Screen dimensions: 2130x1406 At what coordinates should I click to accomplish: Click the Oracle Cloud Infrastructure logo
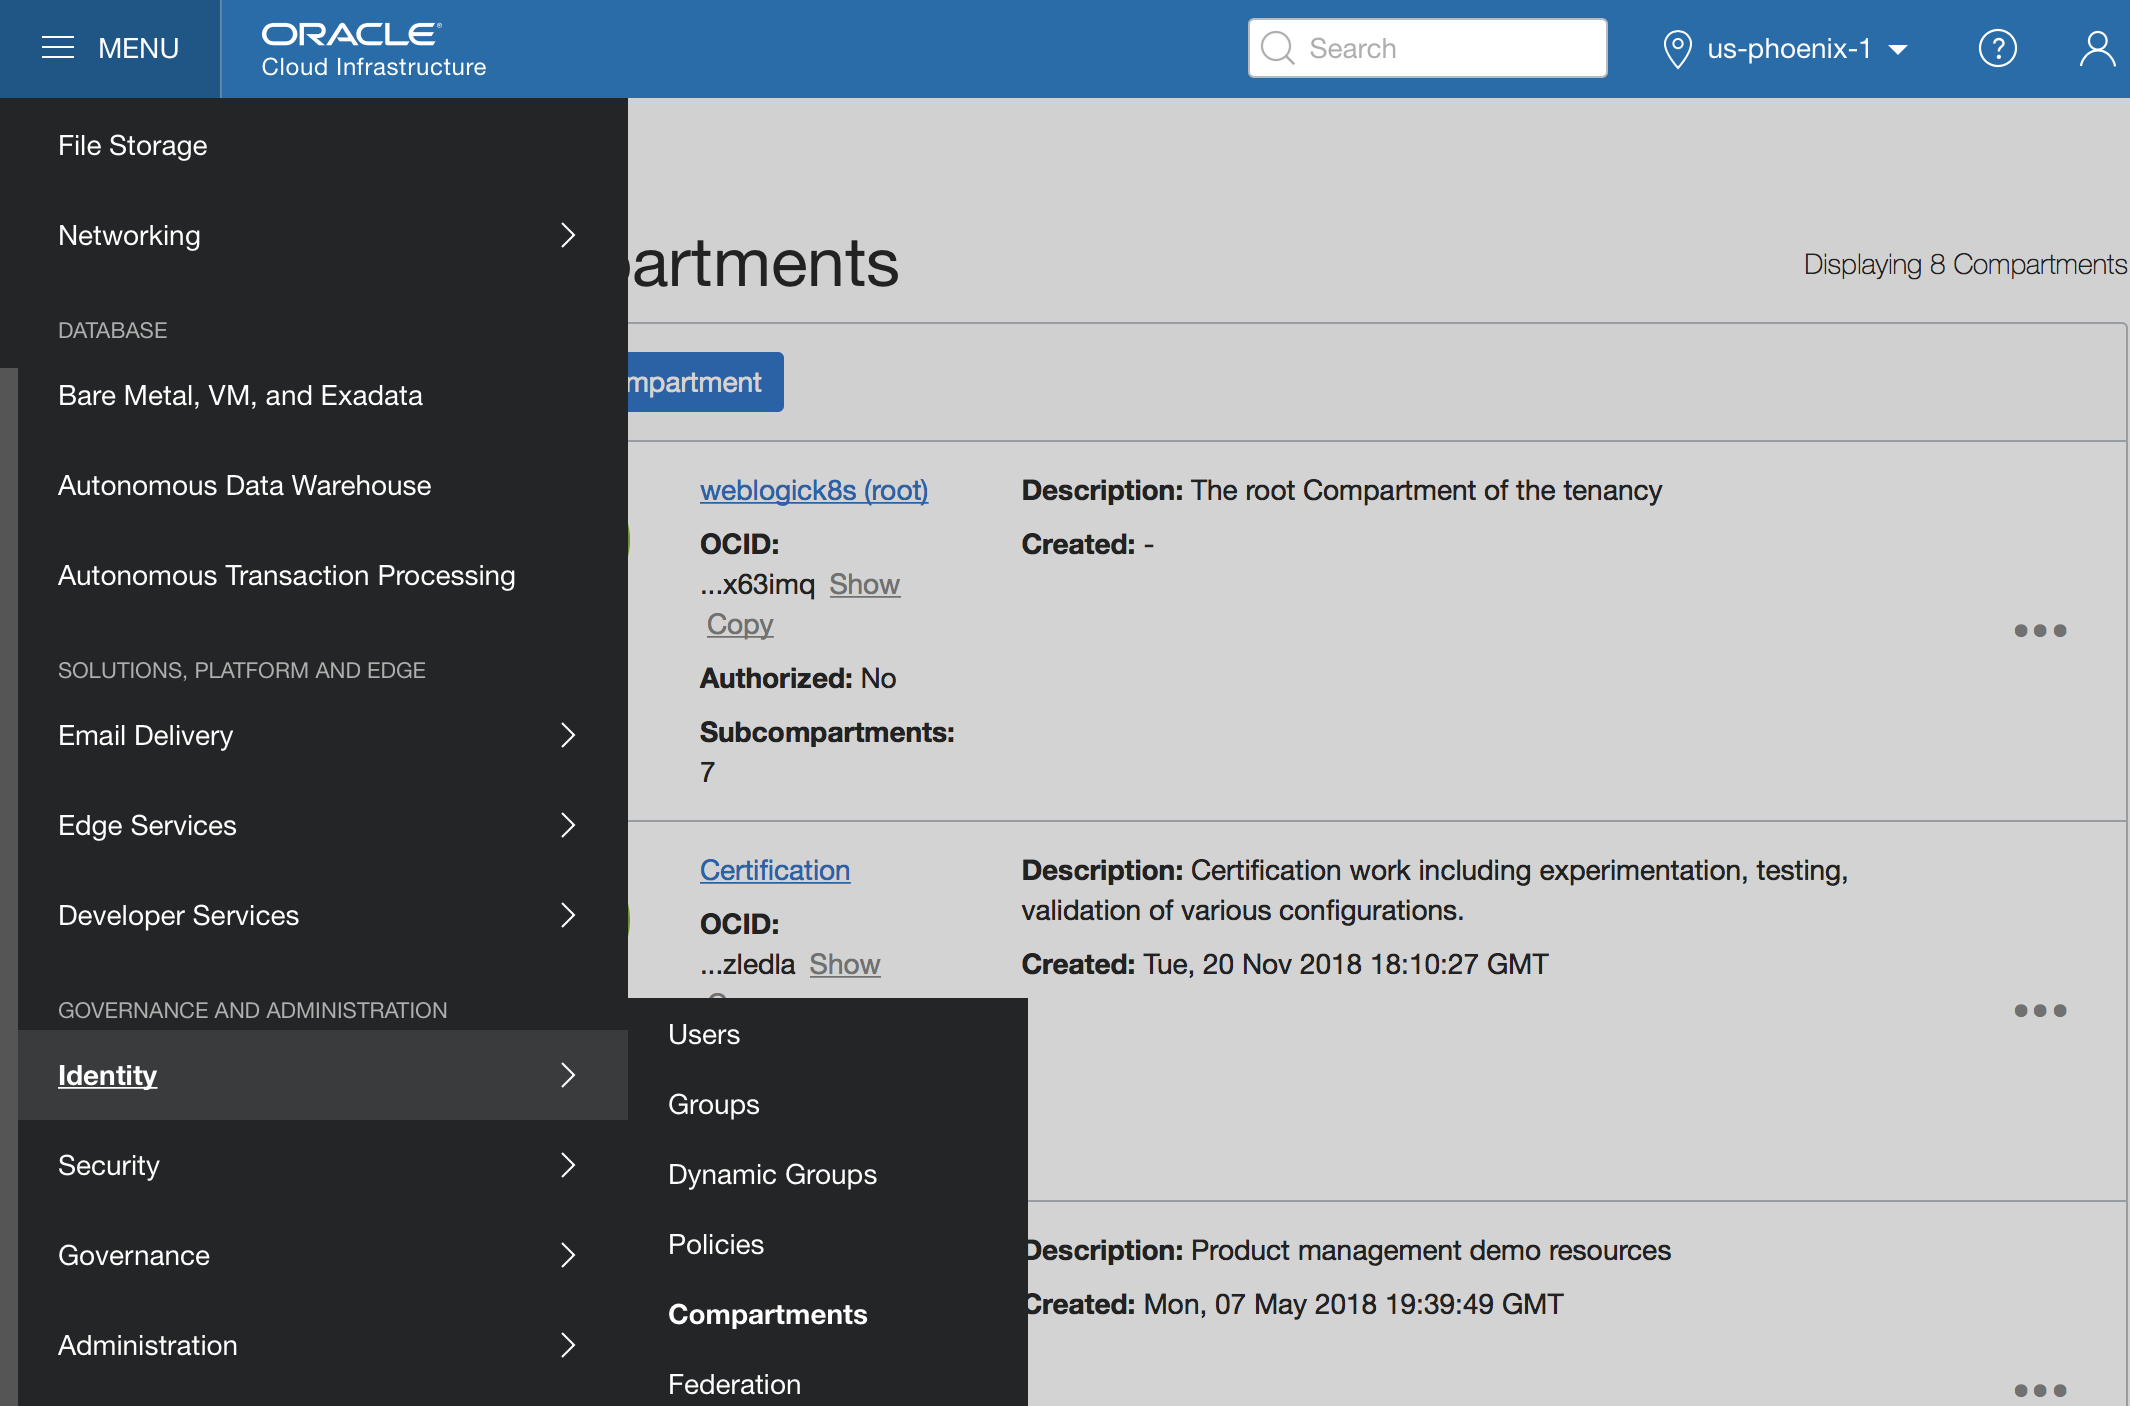pos(373,49)
